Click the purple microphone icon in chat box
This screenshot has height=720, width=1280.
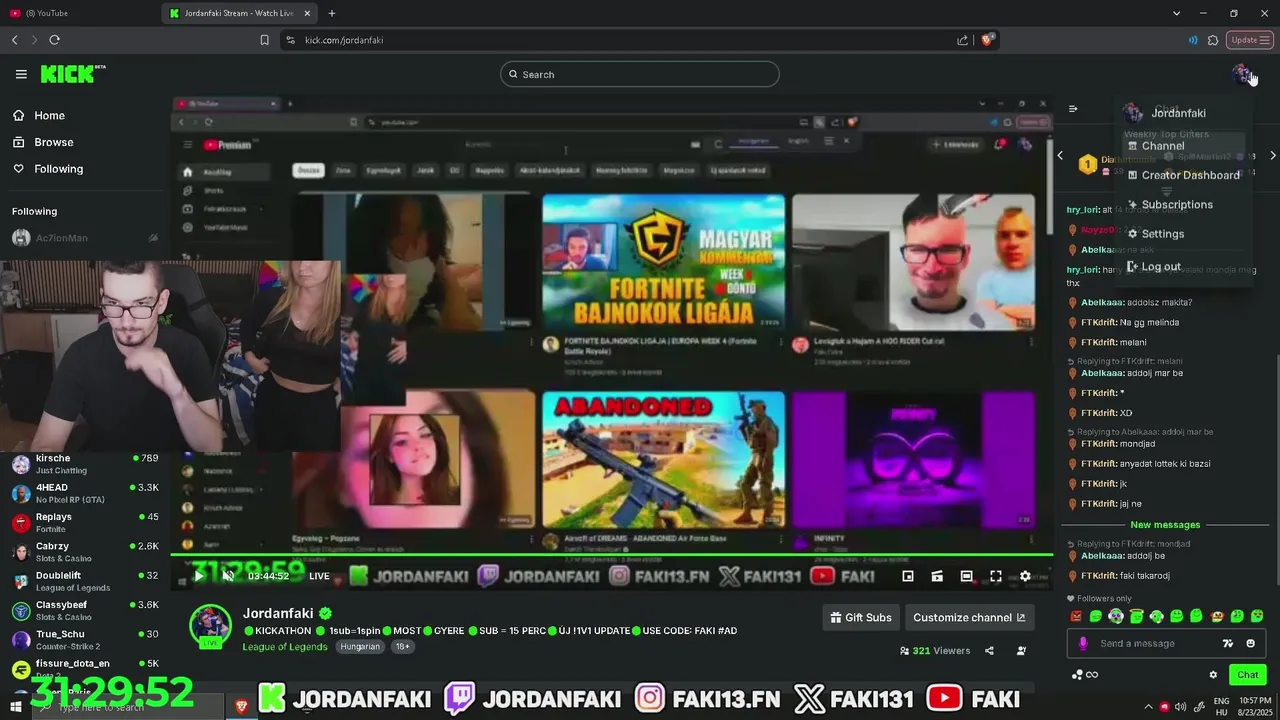point(1082,643)
